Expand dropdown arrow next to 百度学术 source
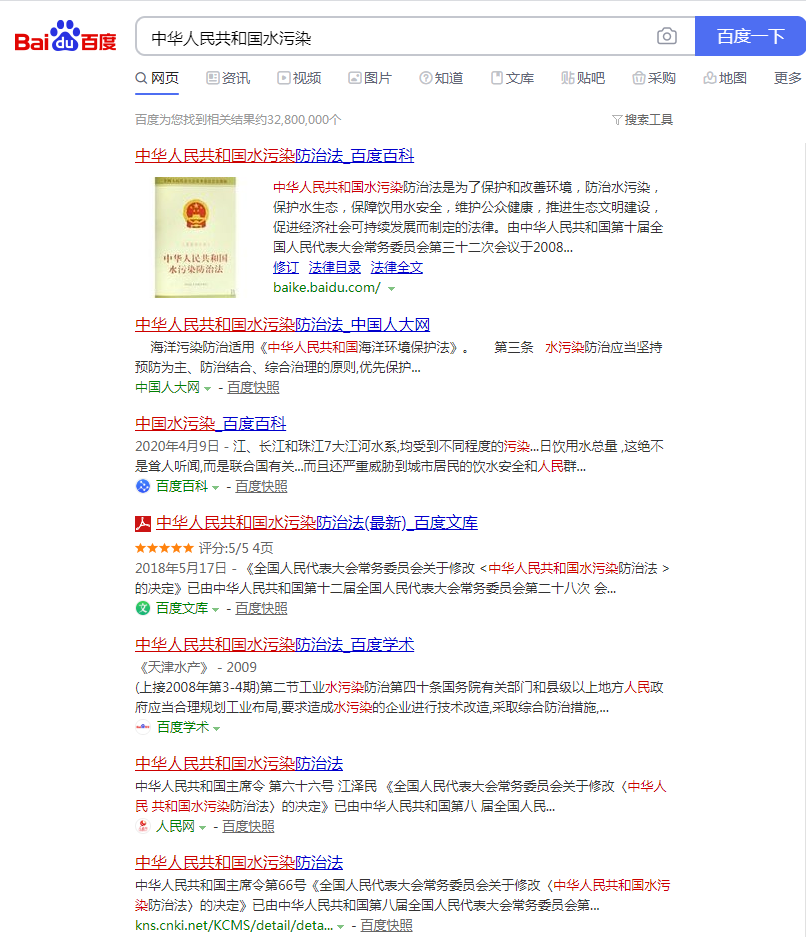 (216, 728)
